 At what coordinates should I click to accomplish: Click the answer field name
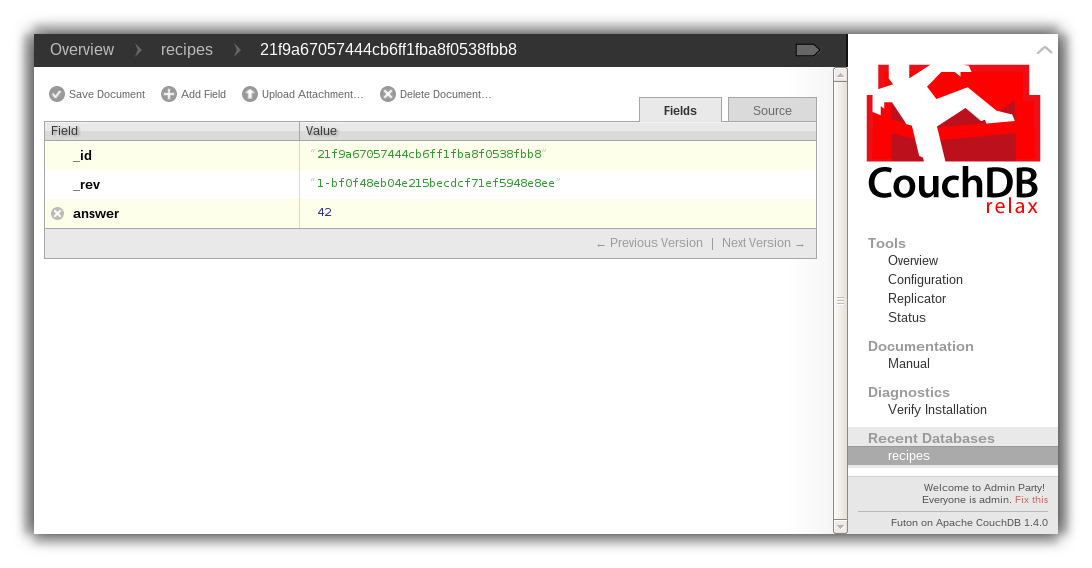point(96,214)
